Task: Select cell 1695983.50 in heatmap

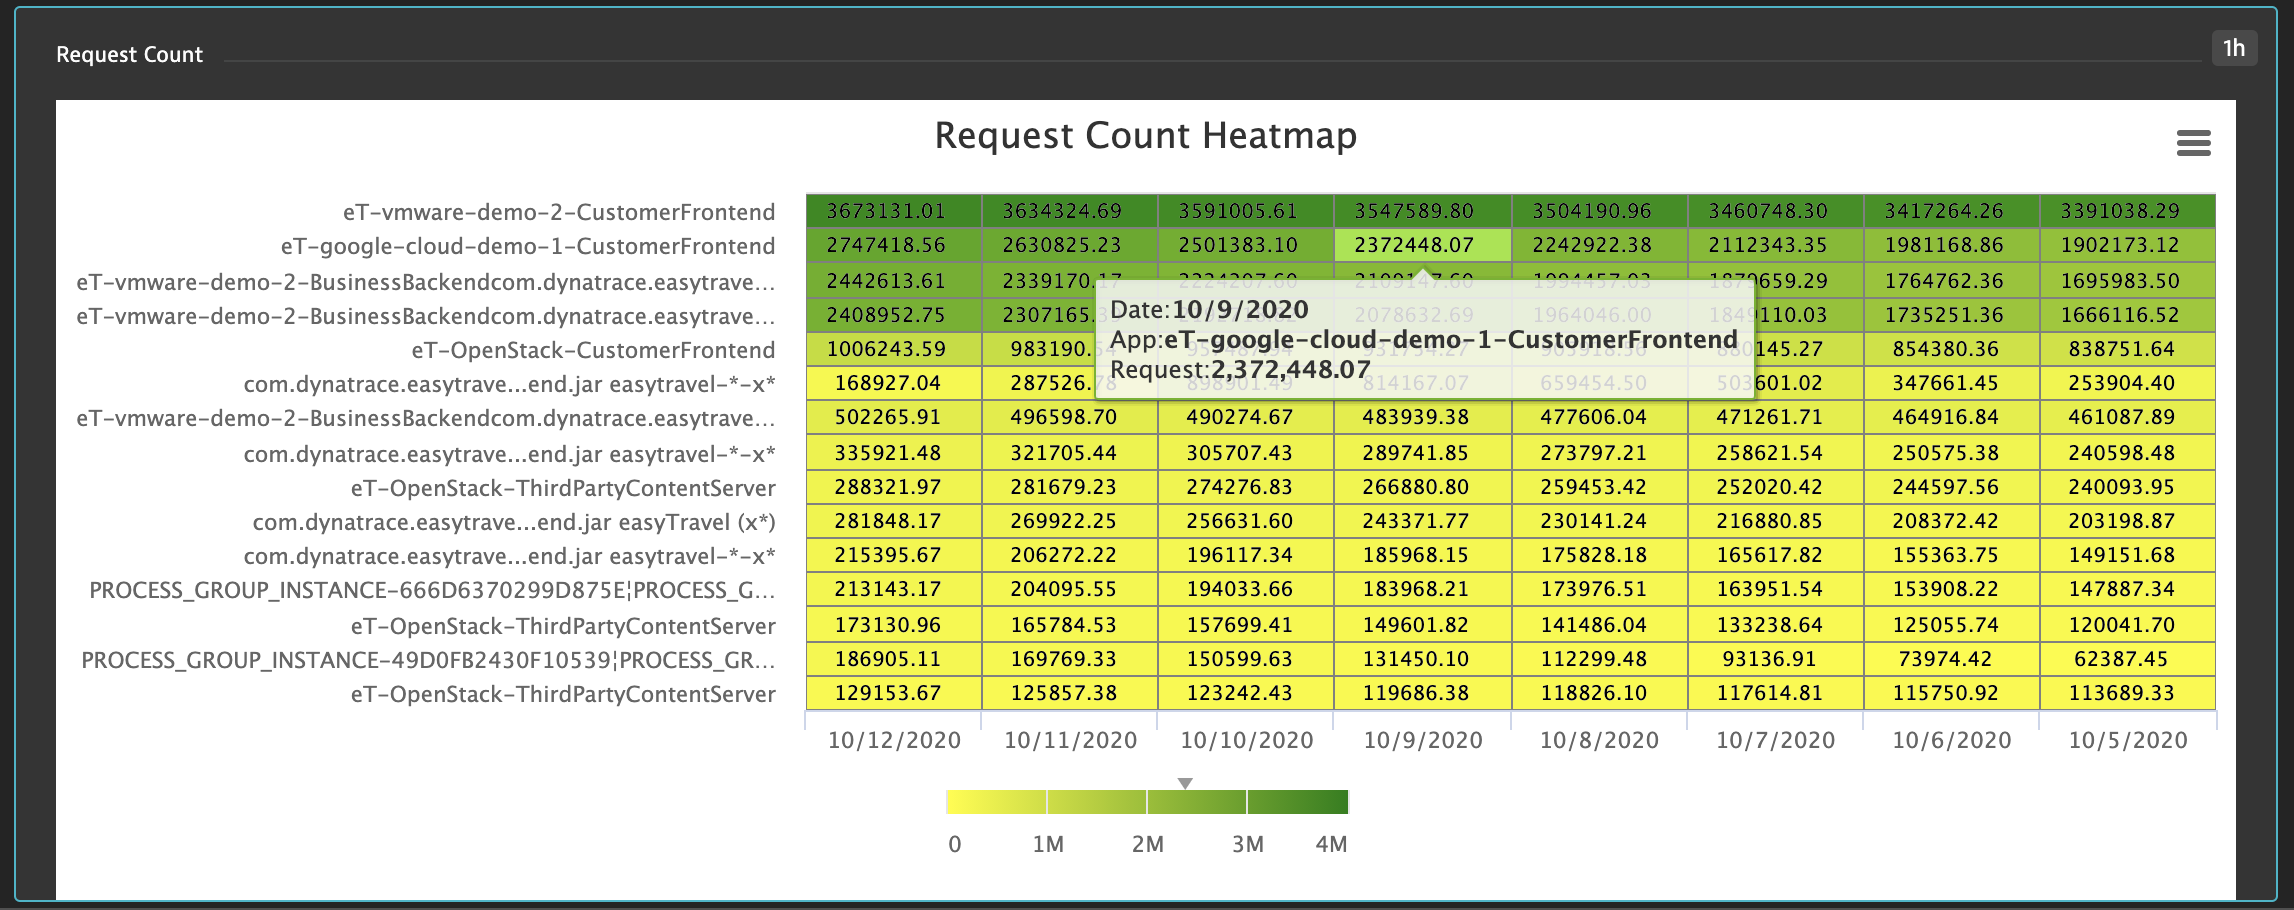Action: (2128, 281)
